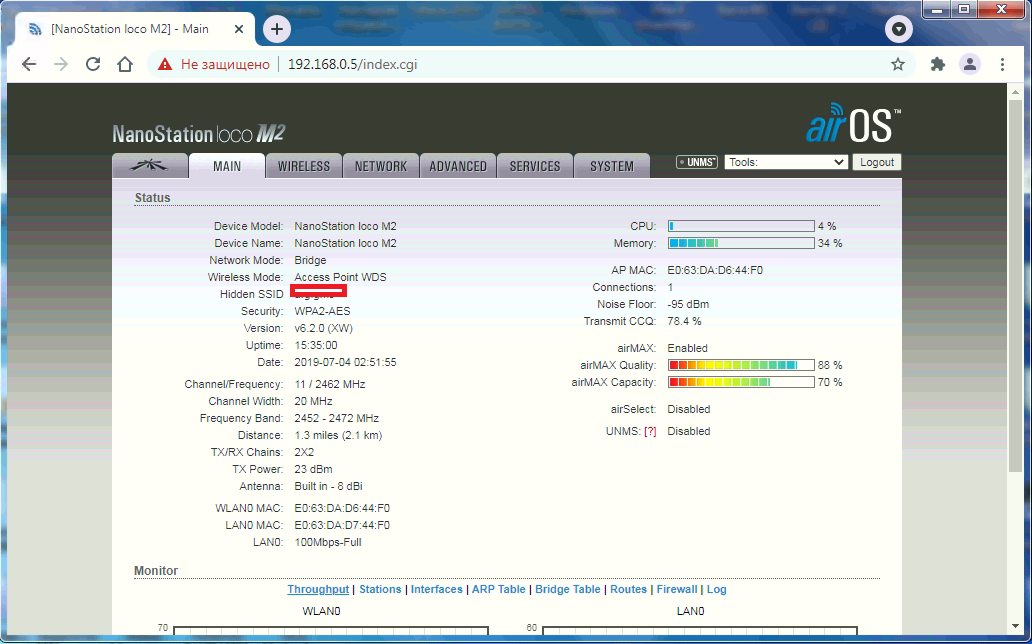
Task: Click the Frequency Band value 2452 - 2472 MHz
Action: [336, 419]
